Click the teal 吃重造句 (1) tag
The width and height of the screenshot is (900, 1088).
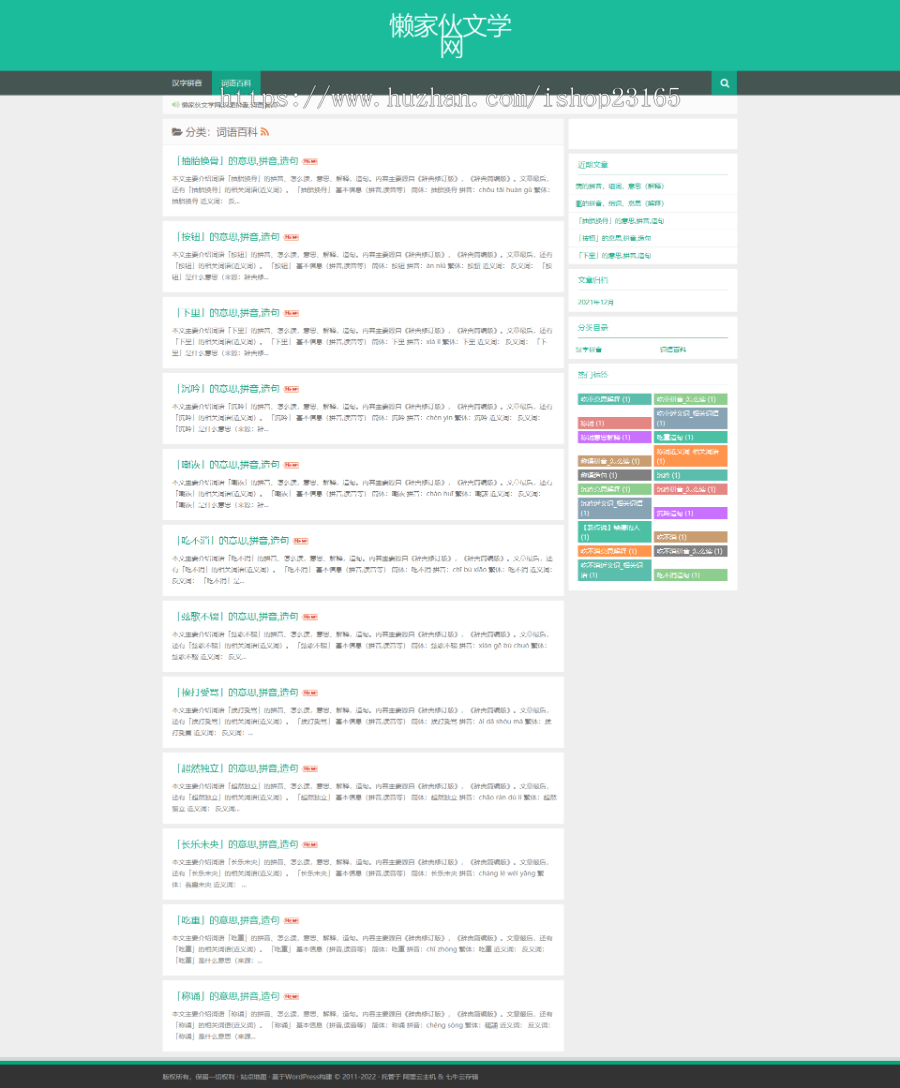690,437
